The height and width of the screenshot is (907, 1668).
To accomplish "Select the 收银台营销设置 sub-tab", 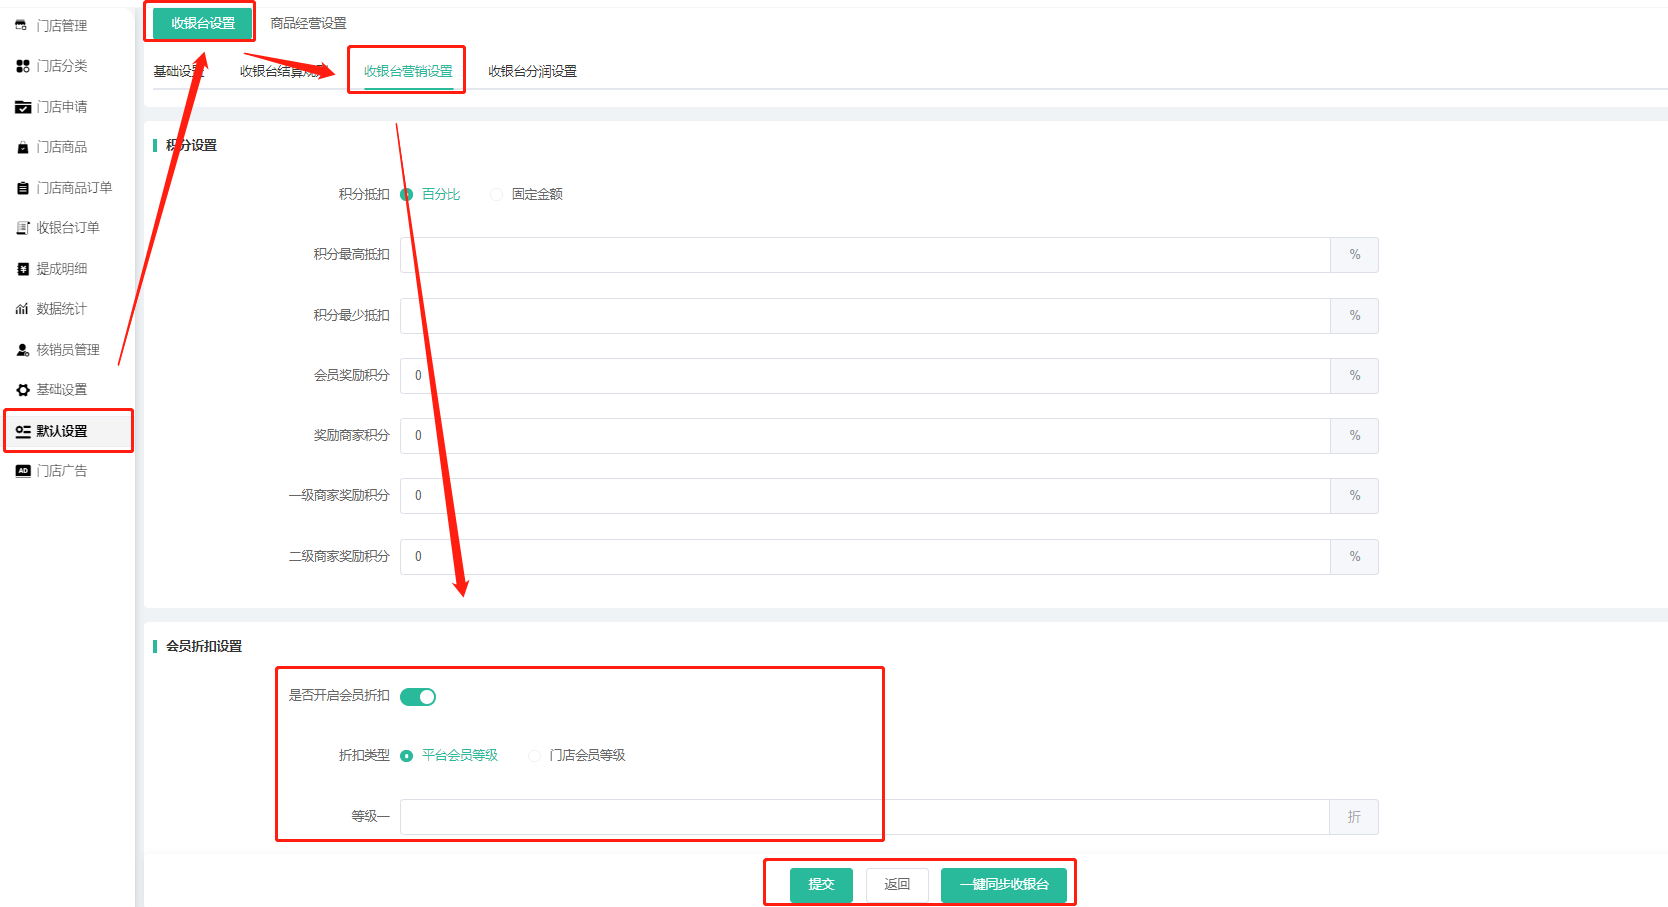I will [x=408, y=71].
